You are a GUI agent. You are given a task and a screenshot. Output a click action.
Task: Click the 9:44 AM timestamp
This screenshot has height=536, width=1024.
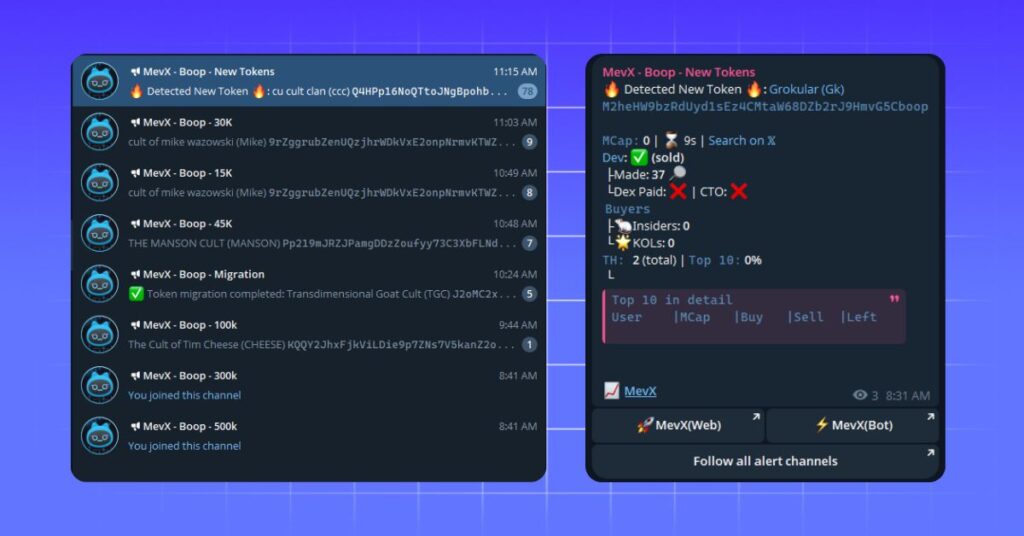[518, 324]
